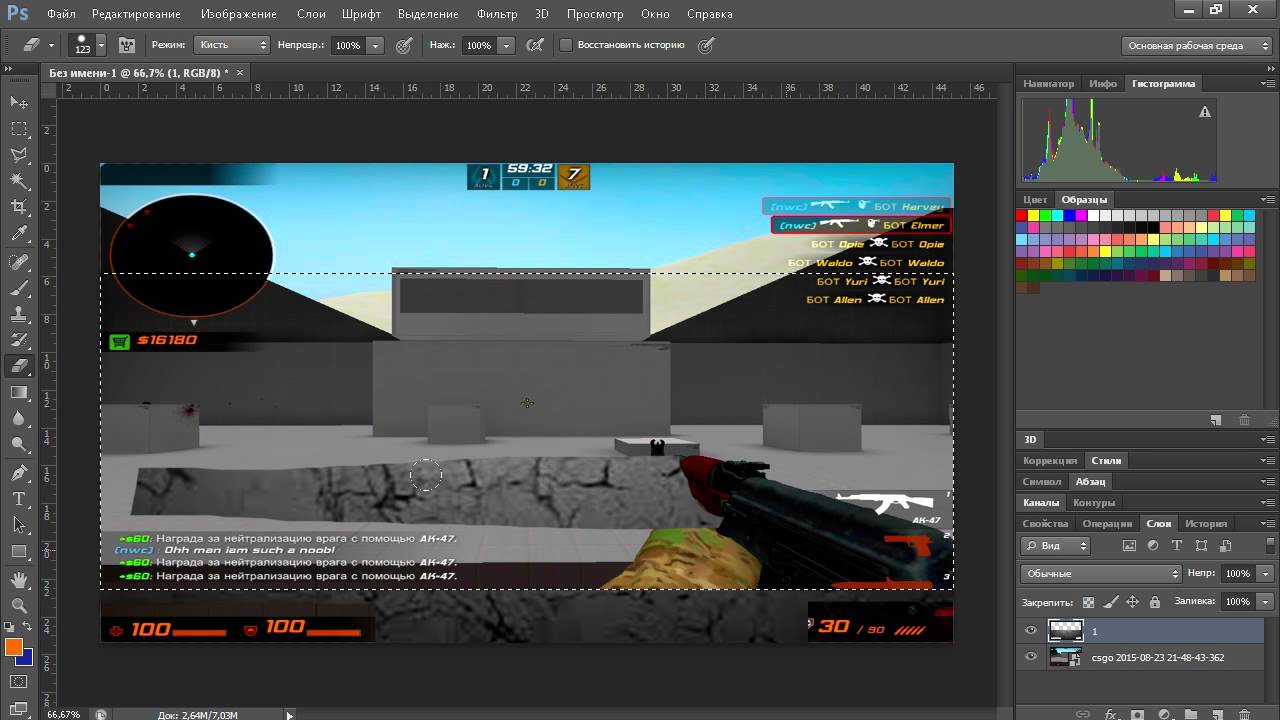Pick the red swatch in Образцы
Screen dimensions: 1280x720
click(x=1022, y=216)
